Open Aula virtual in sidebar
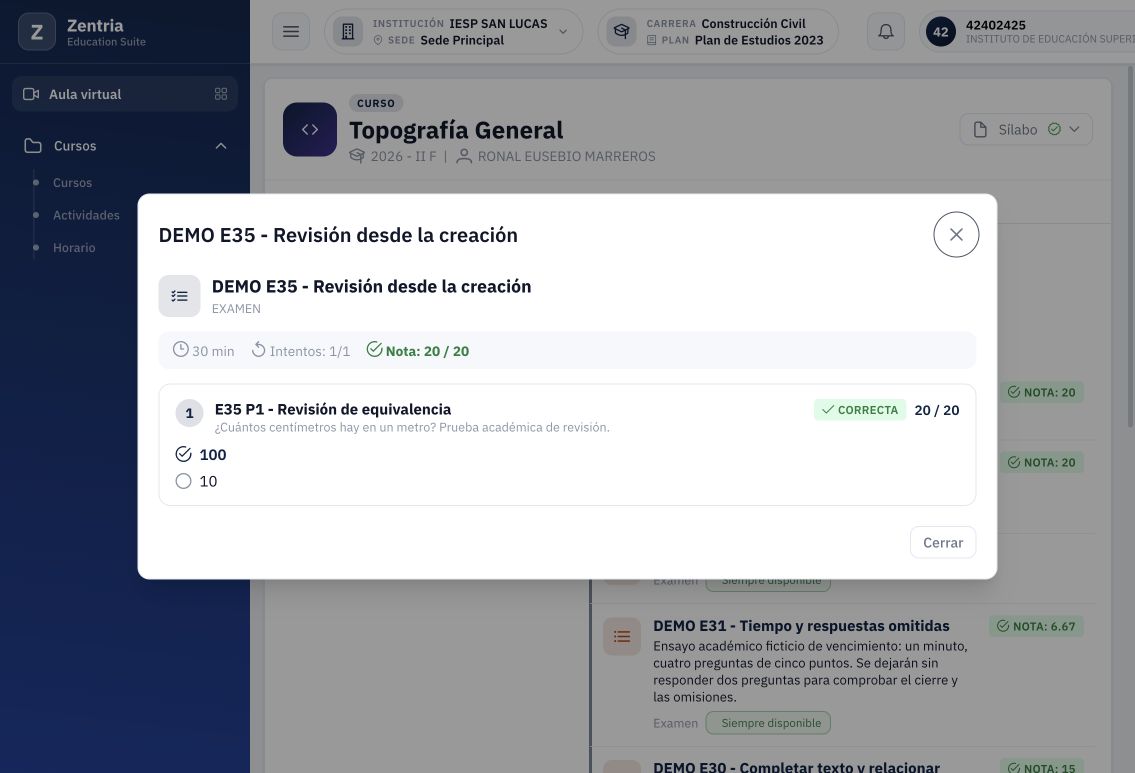This screenshot has height=773, width=1135. pos(125,94)
